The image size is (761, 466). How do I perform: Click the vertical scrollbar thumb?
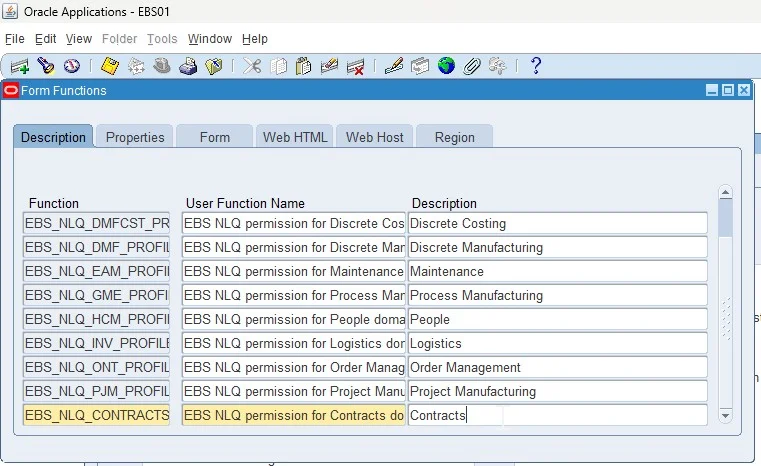(726, 218)
